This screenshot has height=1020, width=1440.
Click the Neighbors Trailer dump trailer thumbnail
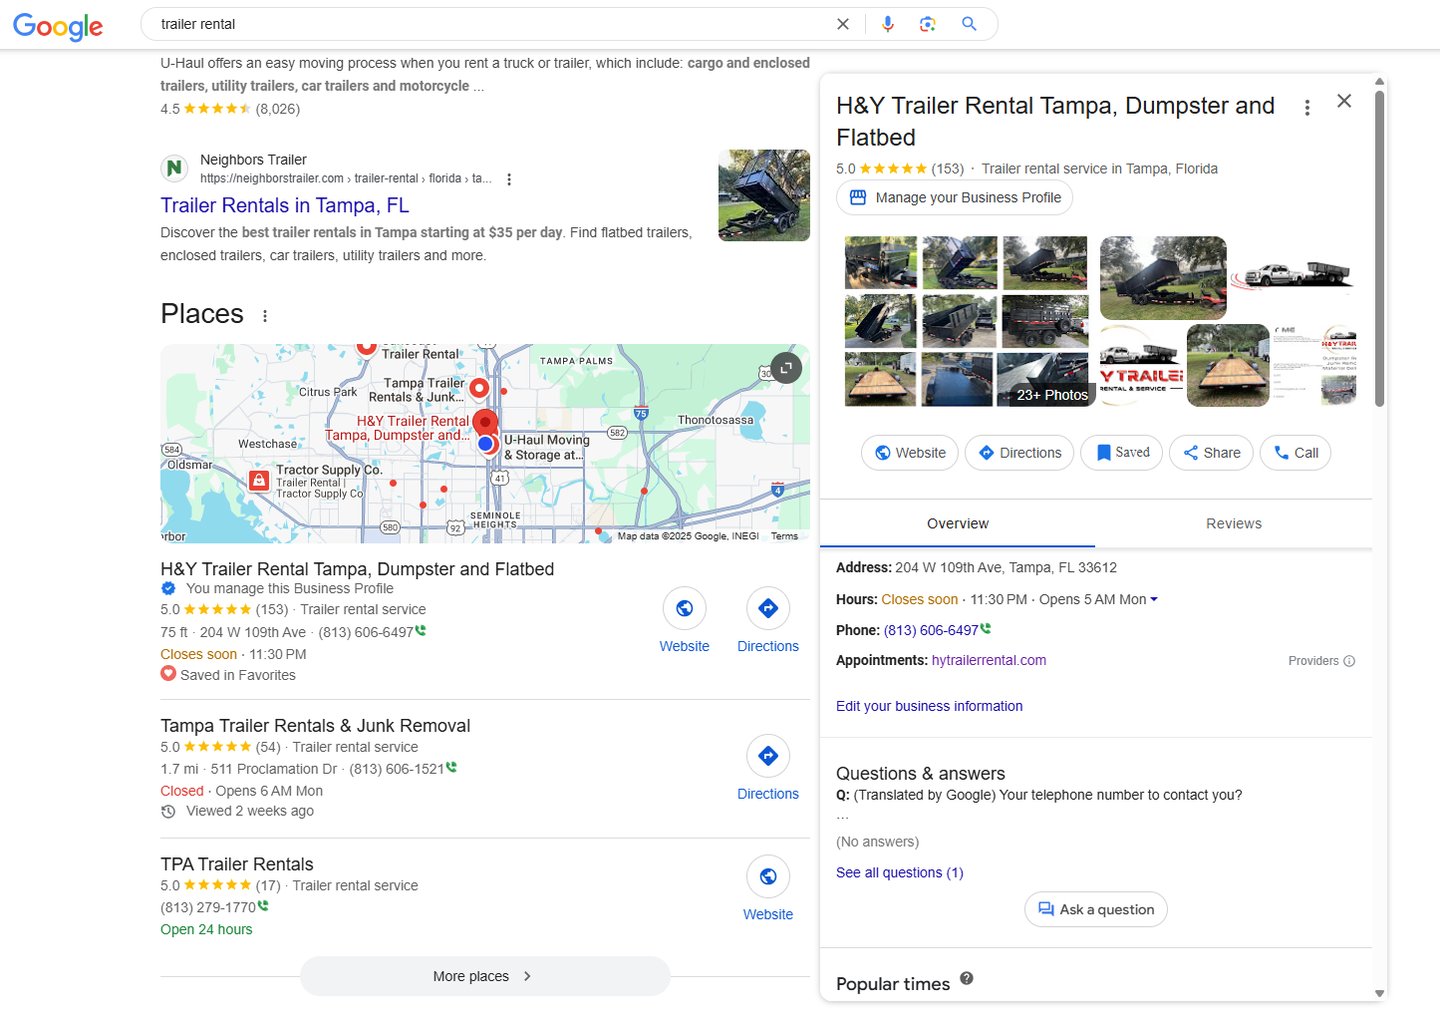(764, 196)
